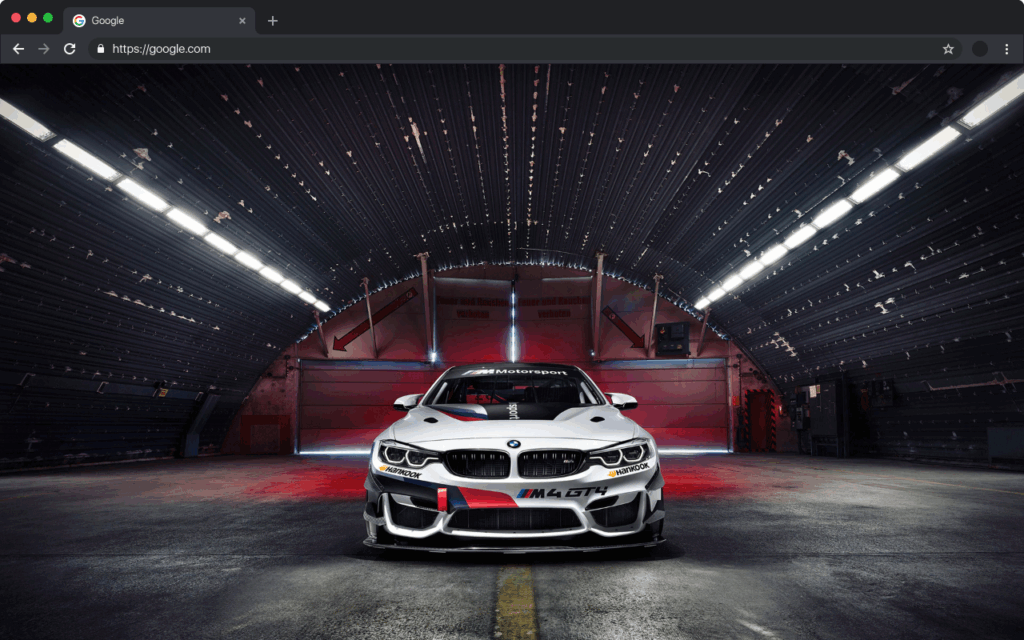Click the M4 GT4 decal on the splitter
Image resolution: width=1024 pixels, height=640 pixels.
pos(563,491)
